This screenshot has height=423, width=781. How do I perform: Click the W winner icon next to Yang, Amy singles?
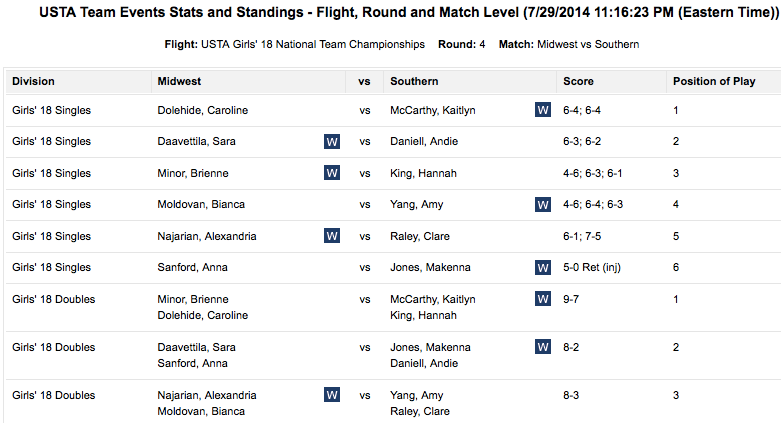coord(543,205)
